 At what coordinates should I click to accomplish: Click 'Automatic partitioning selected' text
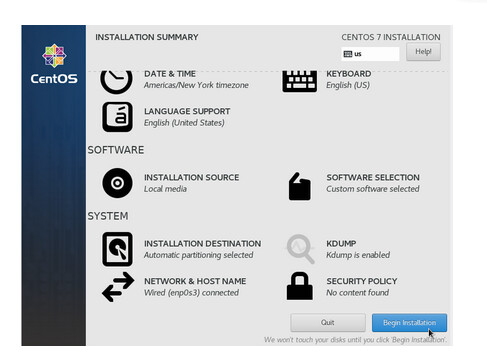pos(198,255)
